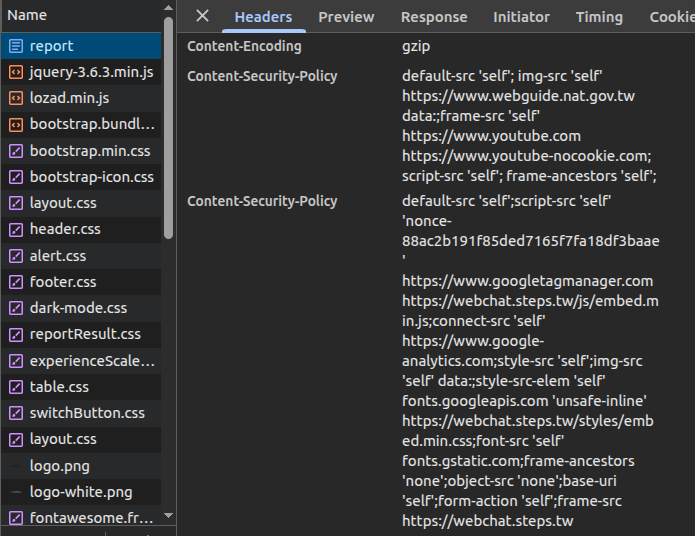Click the stylesheet icon beside bootstrap.min.css
The width and height of the screenshot is (695, 536).
16,151
